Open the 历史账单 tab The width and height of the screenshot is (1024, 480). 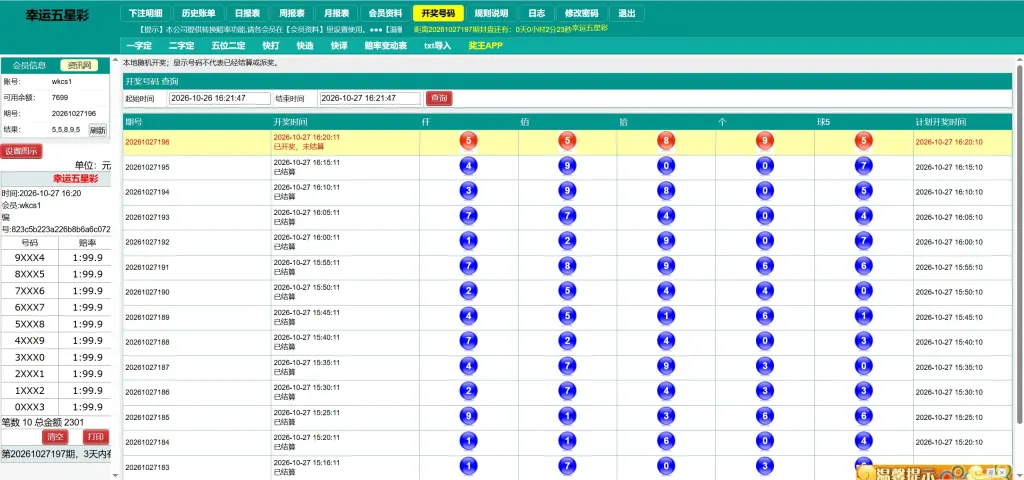tap(199, 13)
